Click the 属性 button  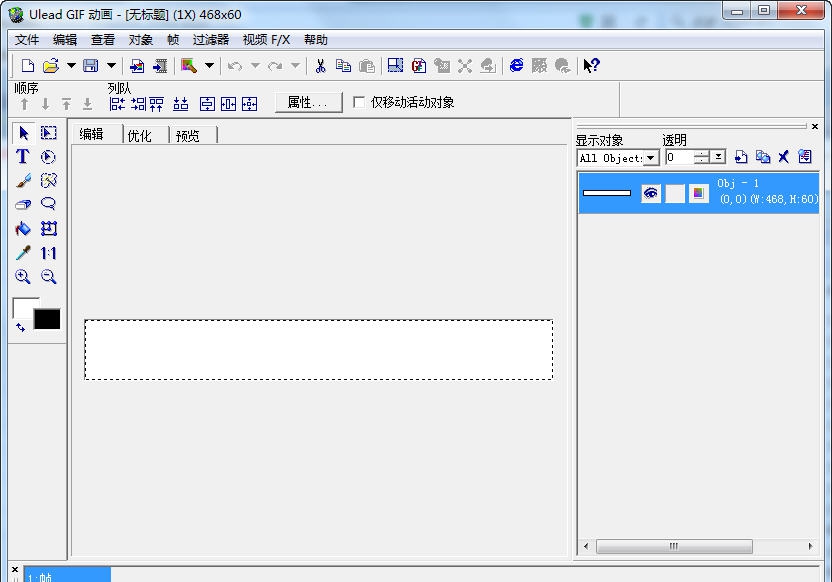(308, 101)
